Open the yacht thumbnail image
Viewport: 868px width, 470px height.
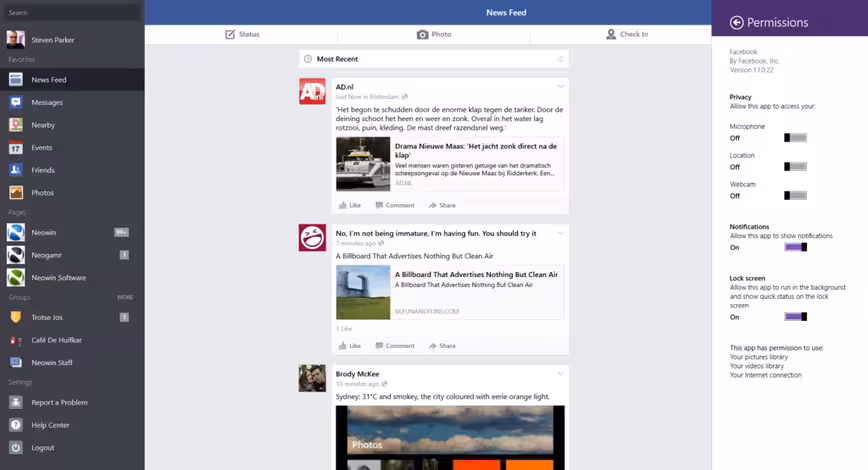(363, 164)
